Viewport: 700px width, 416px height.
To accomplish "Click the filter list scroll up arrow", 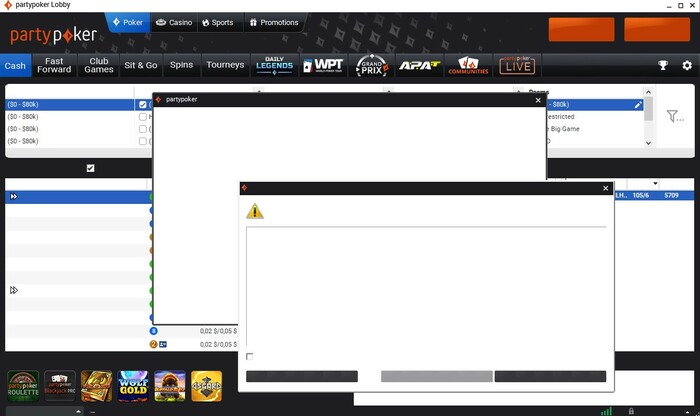I will click(648, 92).
